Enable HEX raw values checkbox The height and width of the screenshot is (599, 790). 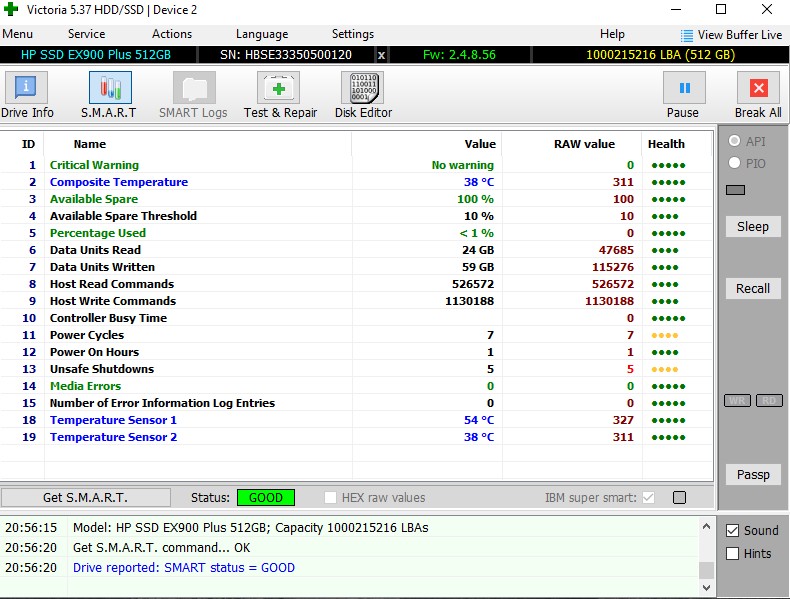point(331,498)
